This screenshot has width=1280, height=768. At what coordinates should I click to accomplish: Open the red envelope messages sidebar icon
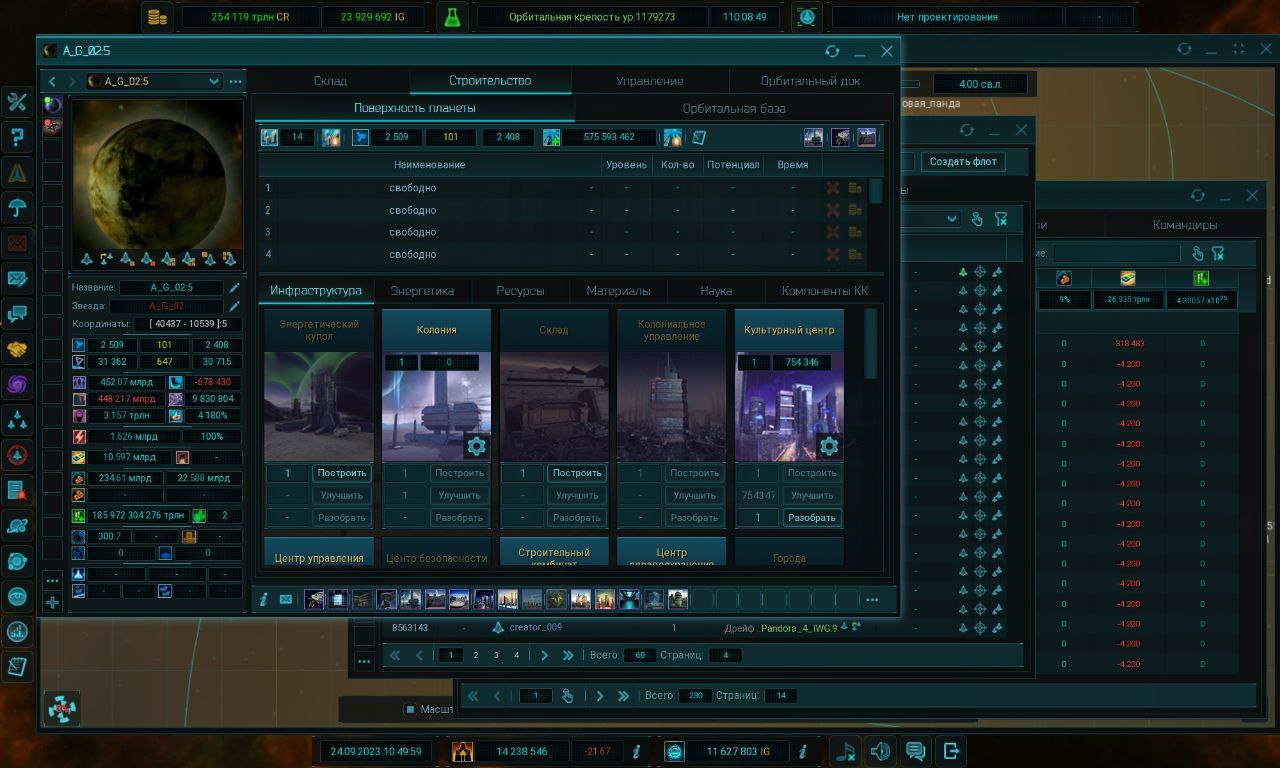point(17,243)
